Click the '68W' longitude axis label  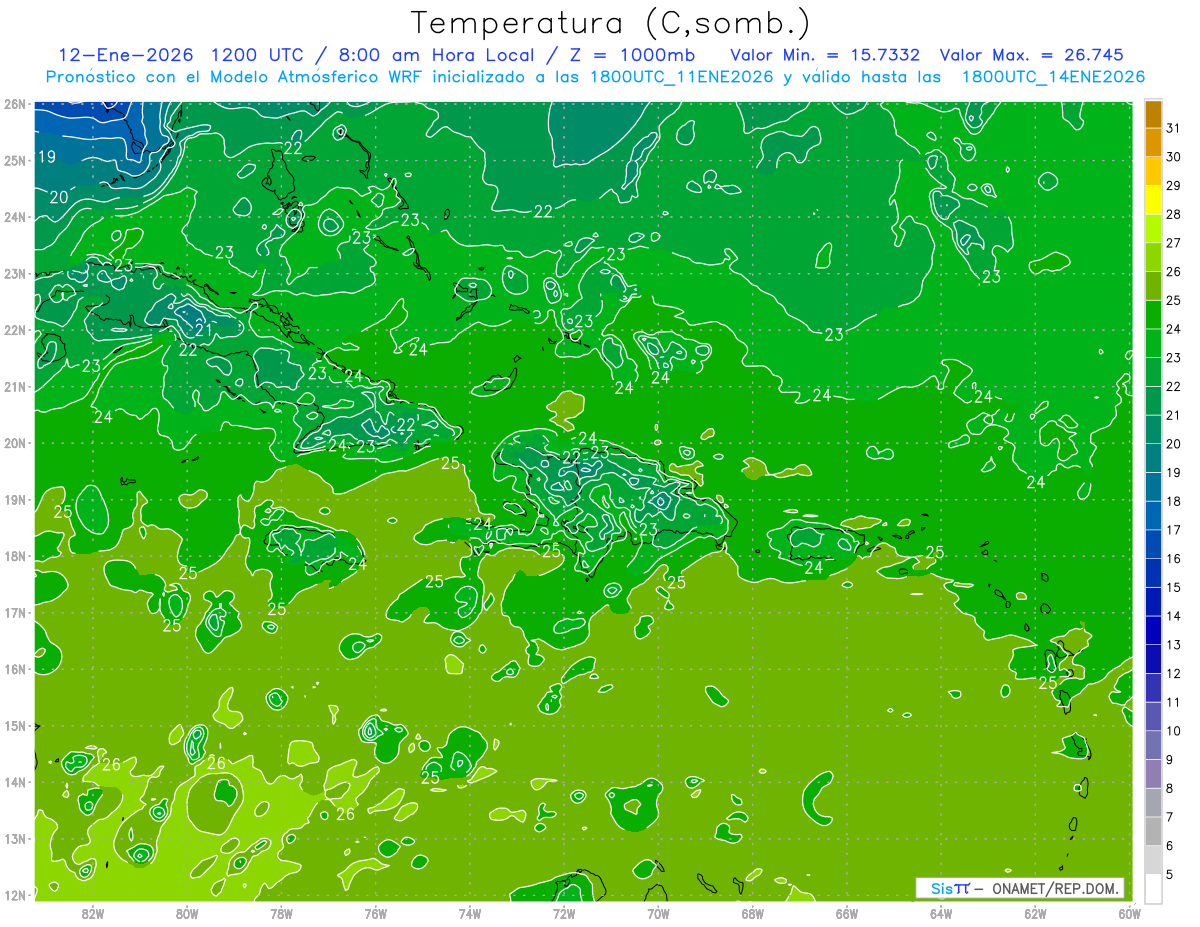coord(752,913)
